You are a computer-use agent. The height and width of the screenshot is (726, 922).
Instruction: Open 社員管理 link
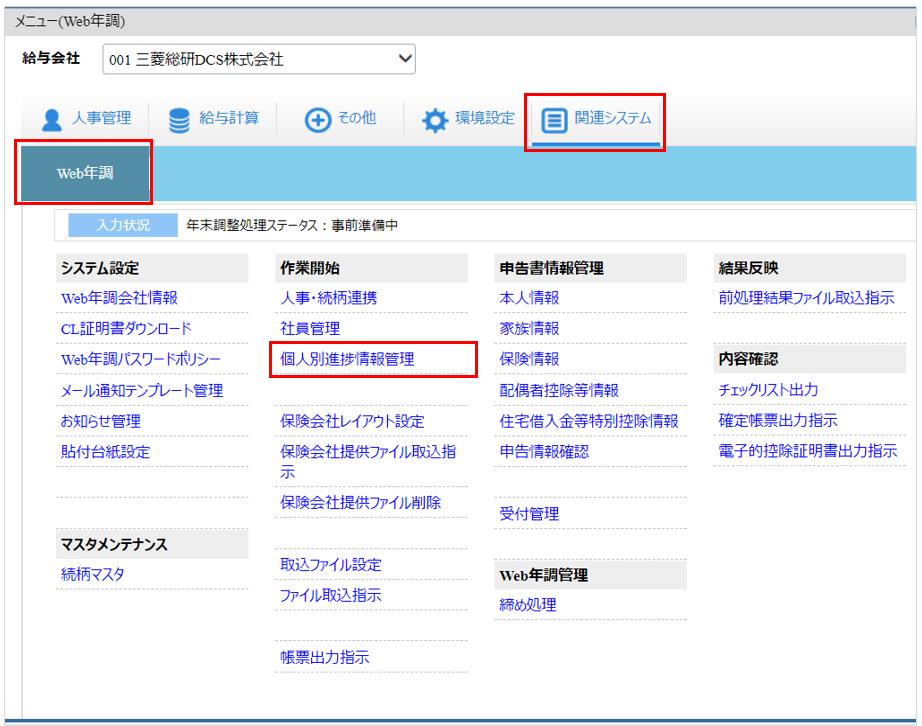coord(310,329)
